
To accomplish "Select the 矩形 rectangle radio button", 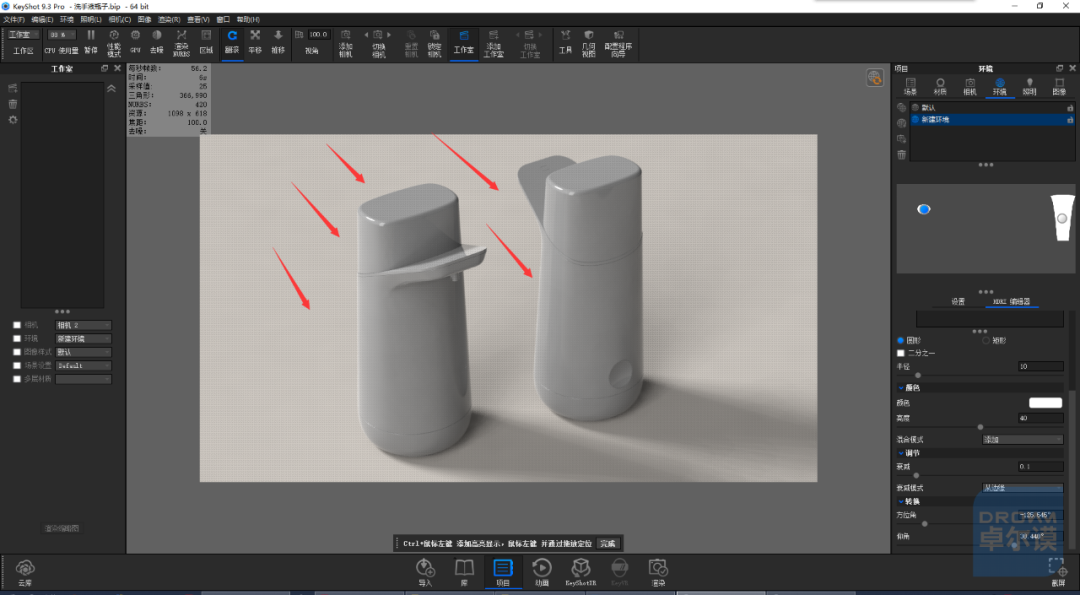I will click(x=986, y=340).
